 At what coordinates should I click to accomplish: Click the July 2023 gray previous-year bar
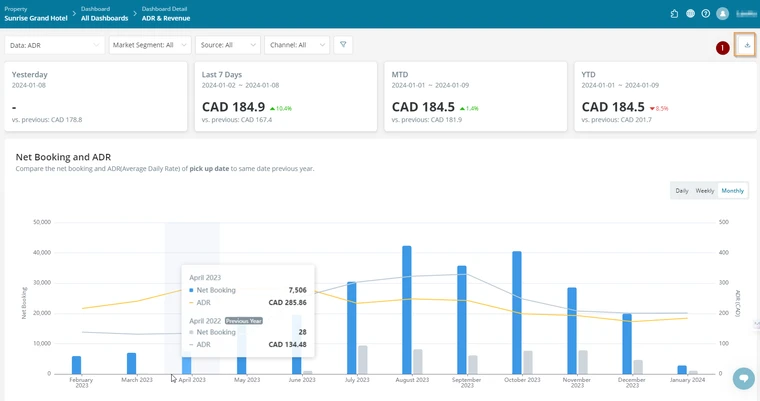click(363, 360)
